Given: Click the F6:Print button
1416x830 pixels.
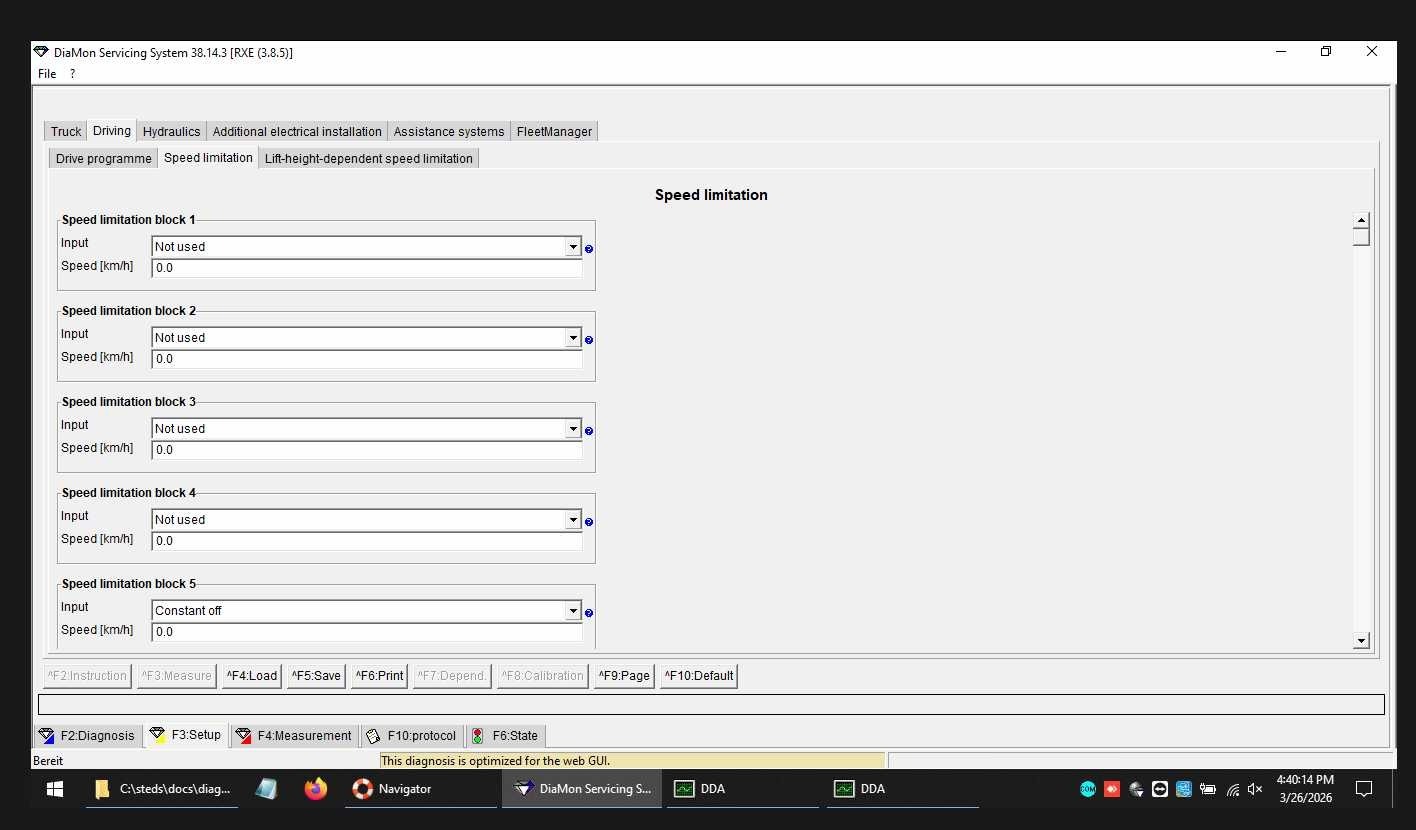Looking at the screenshot, I should 380,676.
